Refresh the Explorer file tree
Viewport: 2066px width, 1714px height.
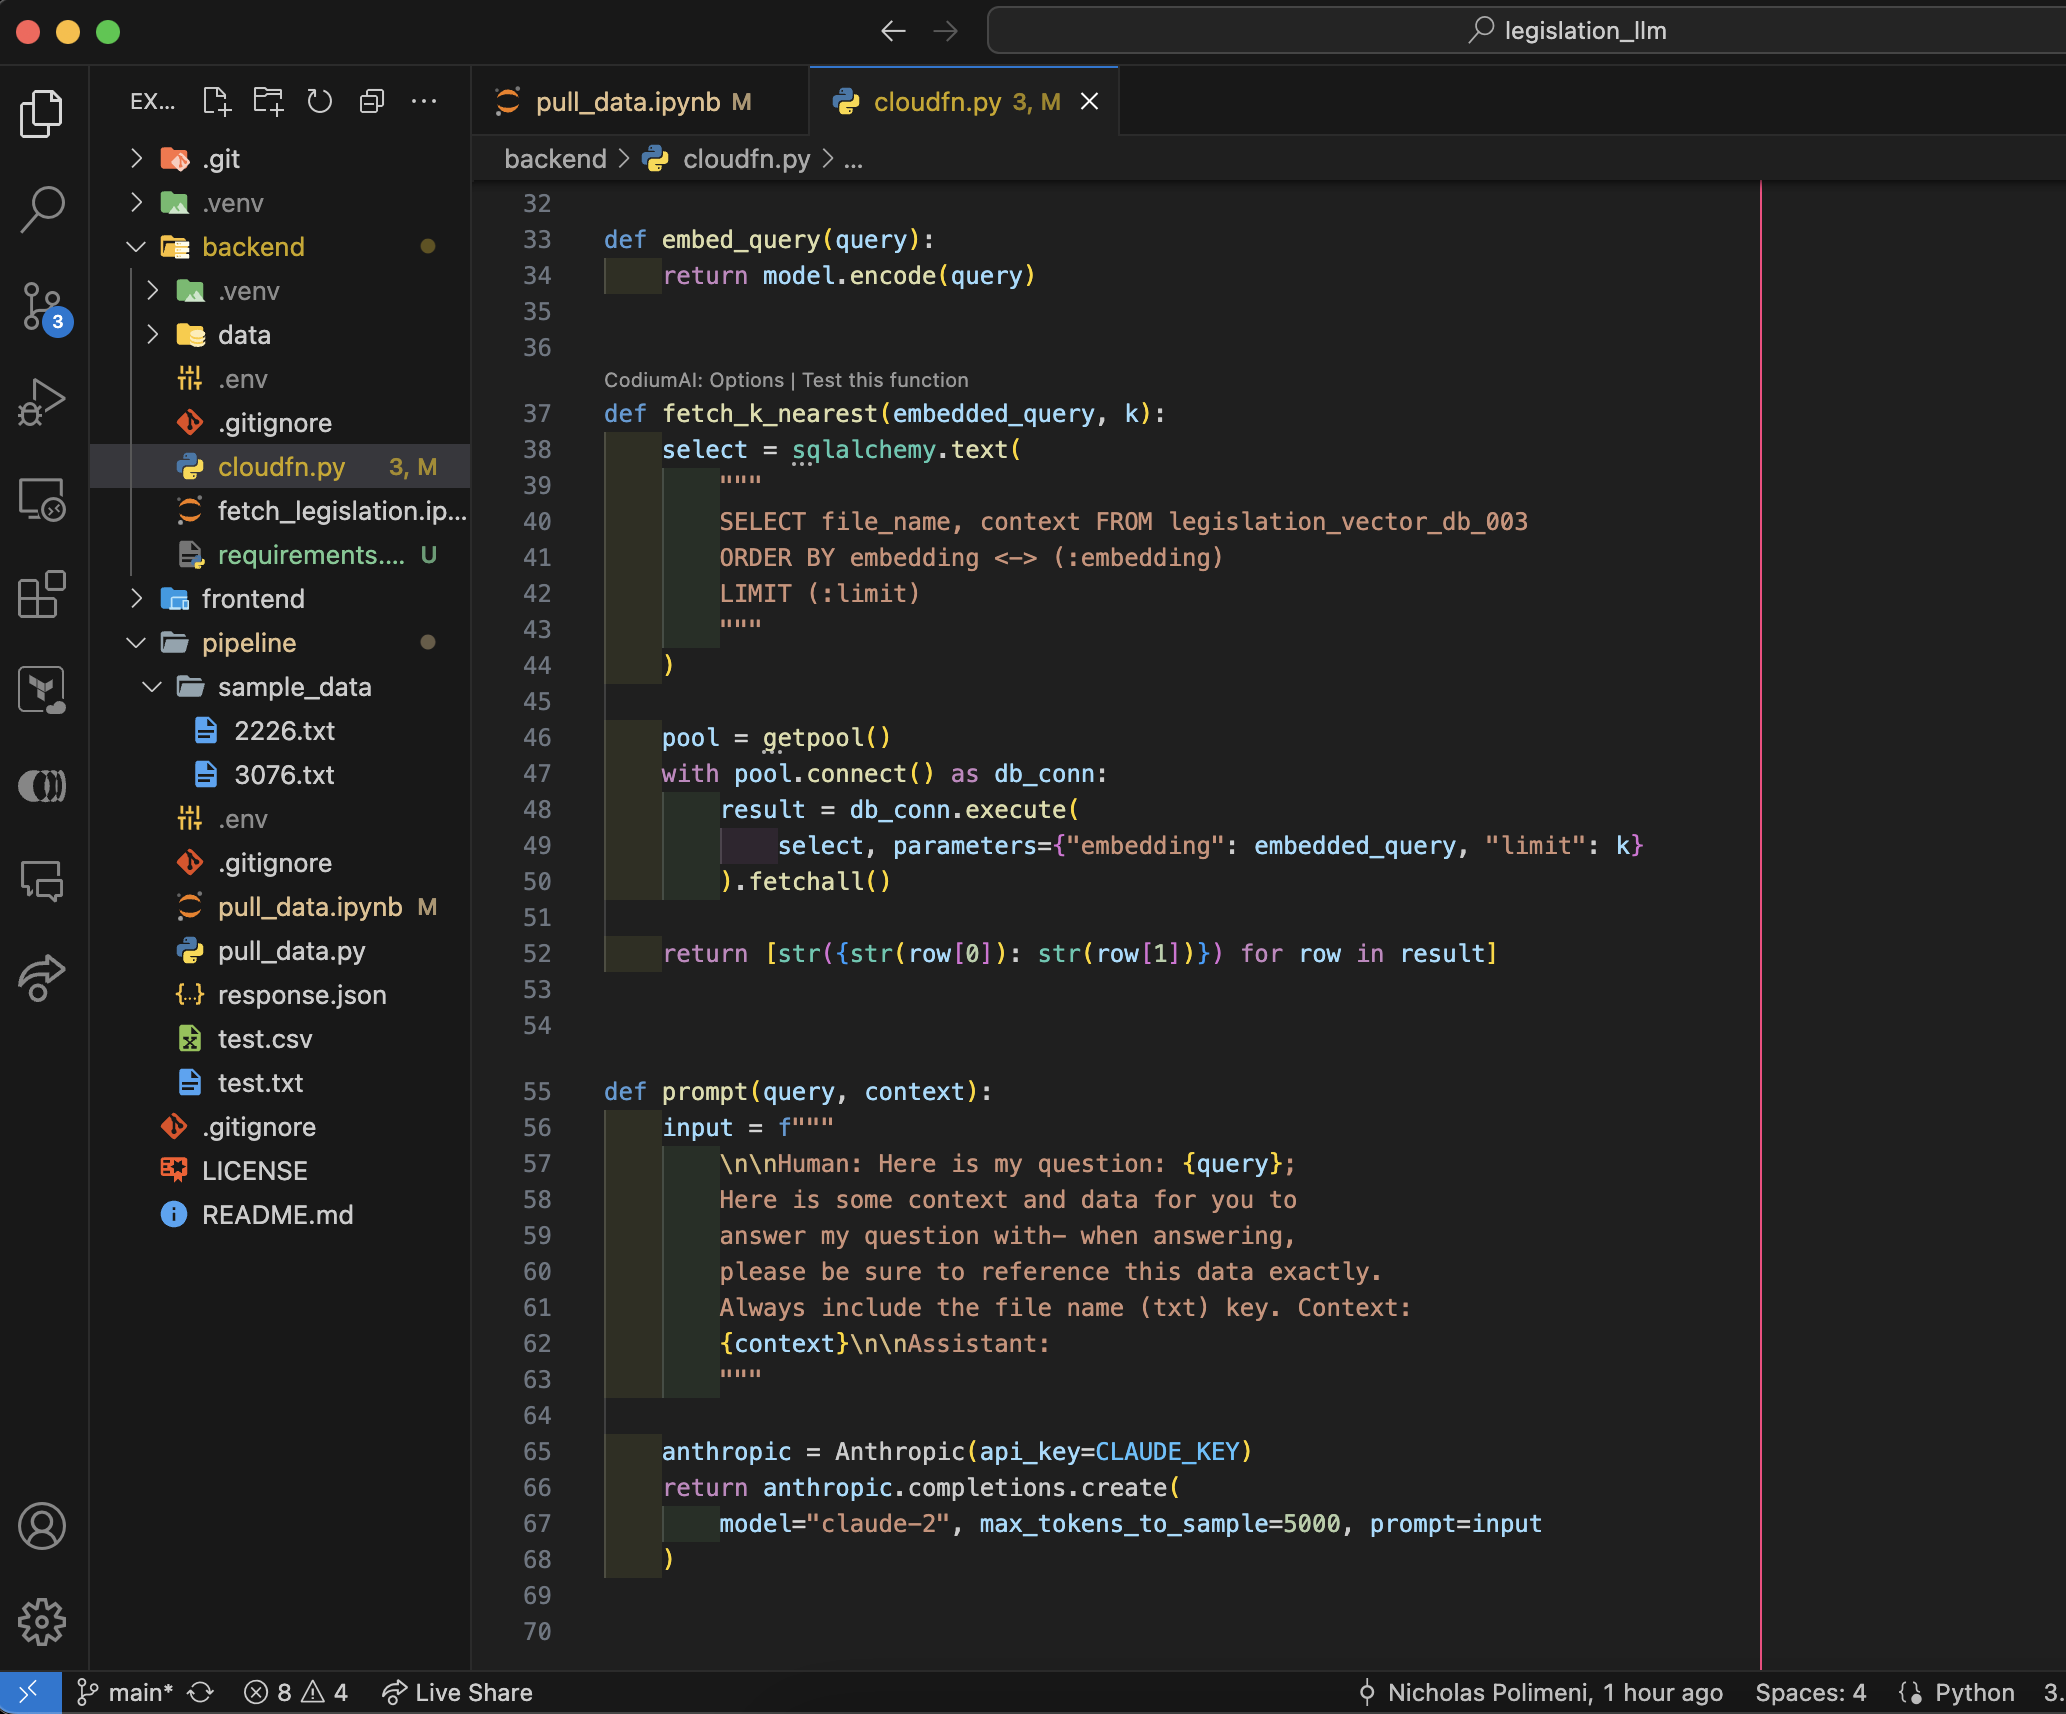[320, 101]
